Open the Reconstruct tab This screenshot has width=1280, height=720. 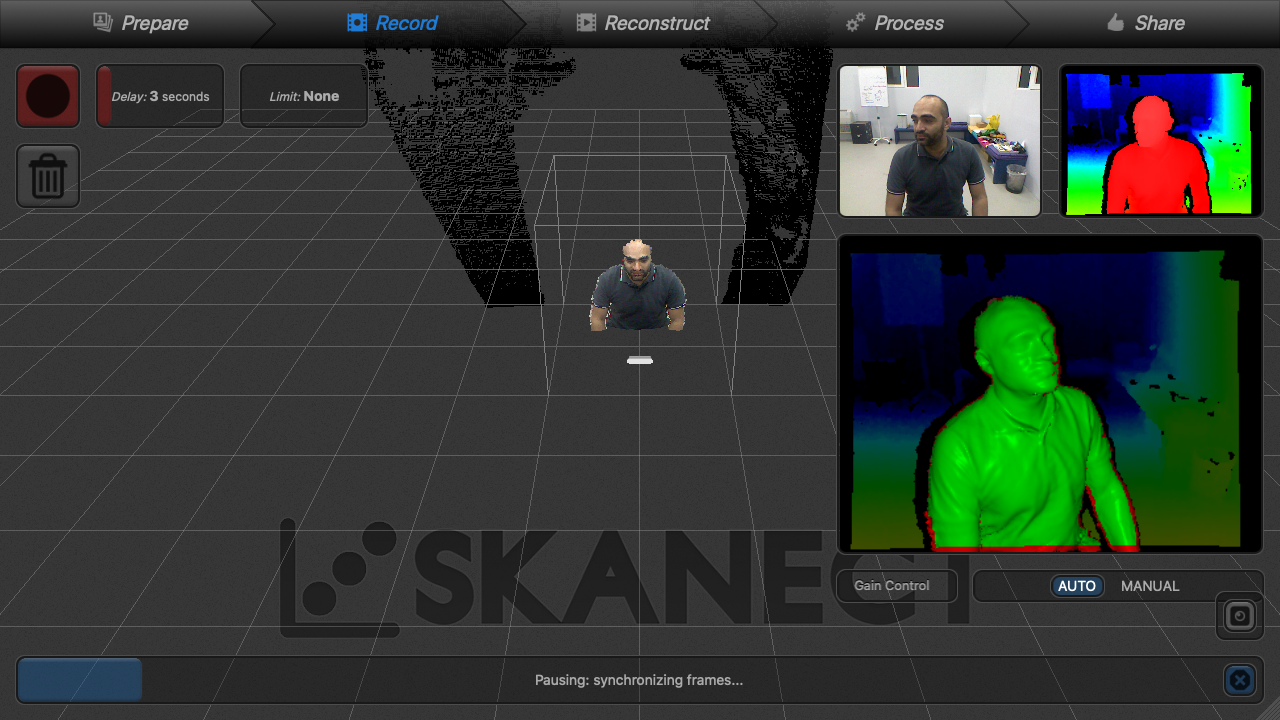pos(643,23)
